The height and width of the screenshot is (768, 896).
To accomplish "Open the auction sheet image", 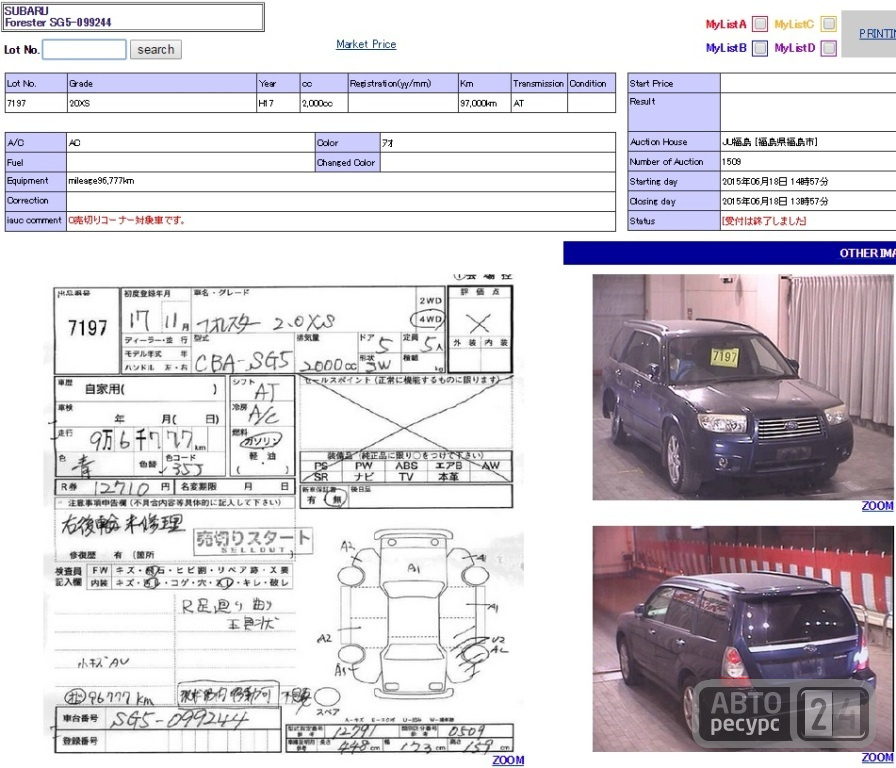I will coord(284,513).
